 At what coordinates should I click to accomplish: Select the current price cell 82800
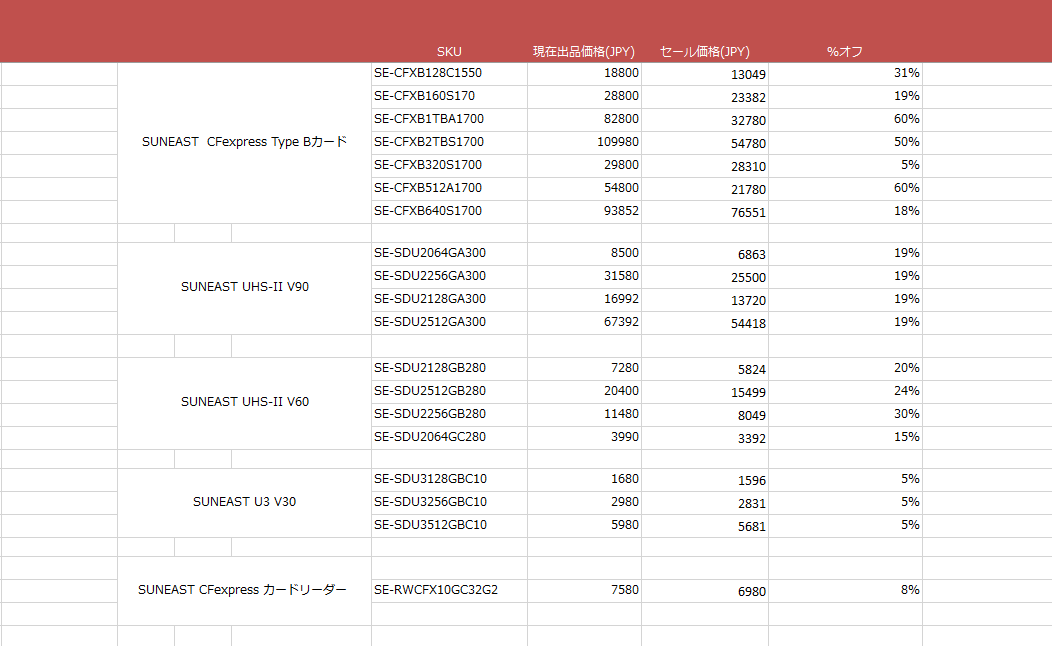pyautogui.click(x=584, y=119)
